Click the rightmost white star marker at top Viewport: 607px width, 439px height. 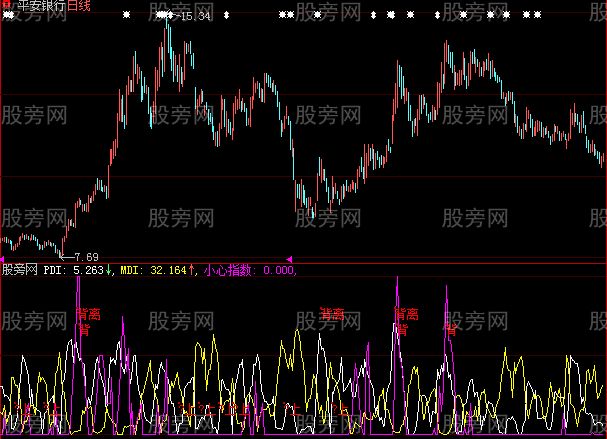tap(538, 16)
